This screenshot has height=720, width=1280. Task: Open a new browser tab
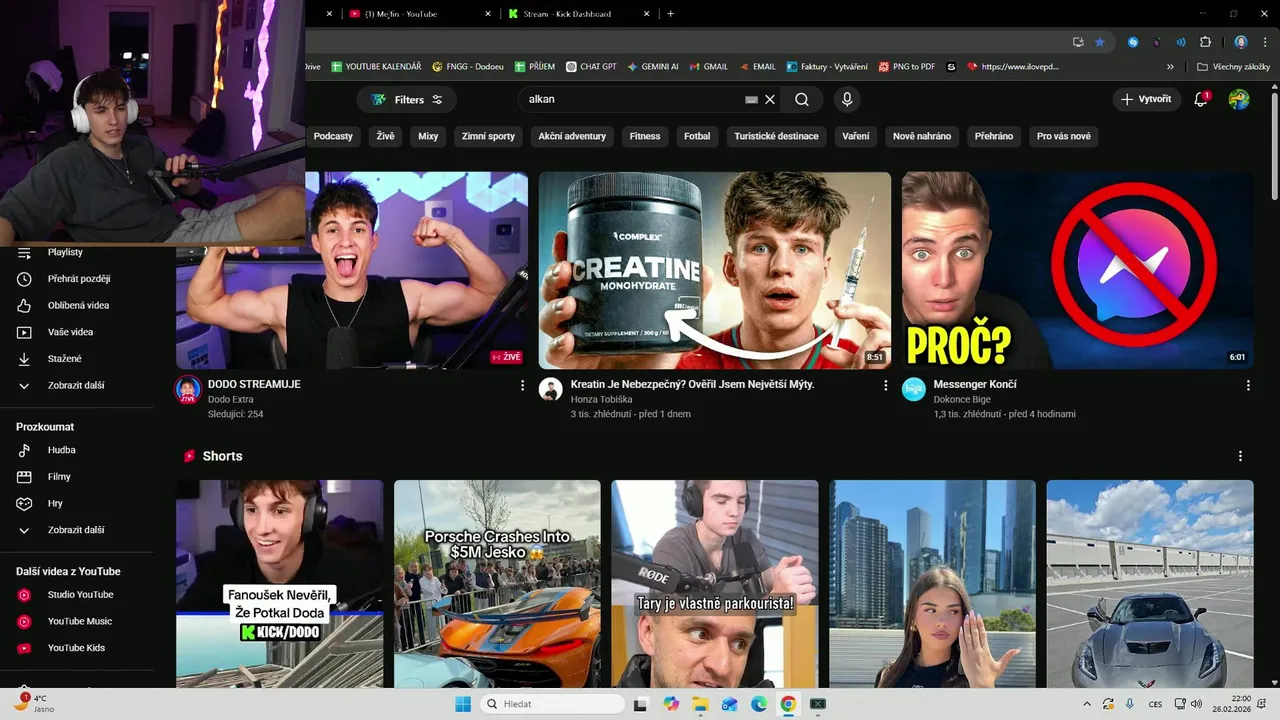click(x=670, y=14)
